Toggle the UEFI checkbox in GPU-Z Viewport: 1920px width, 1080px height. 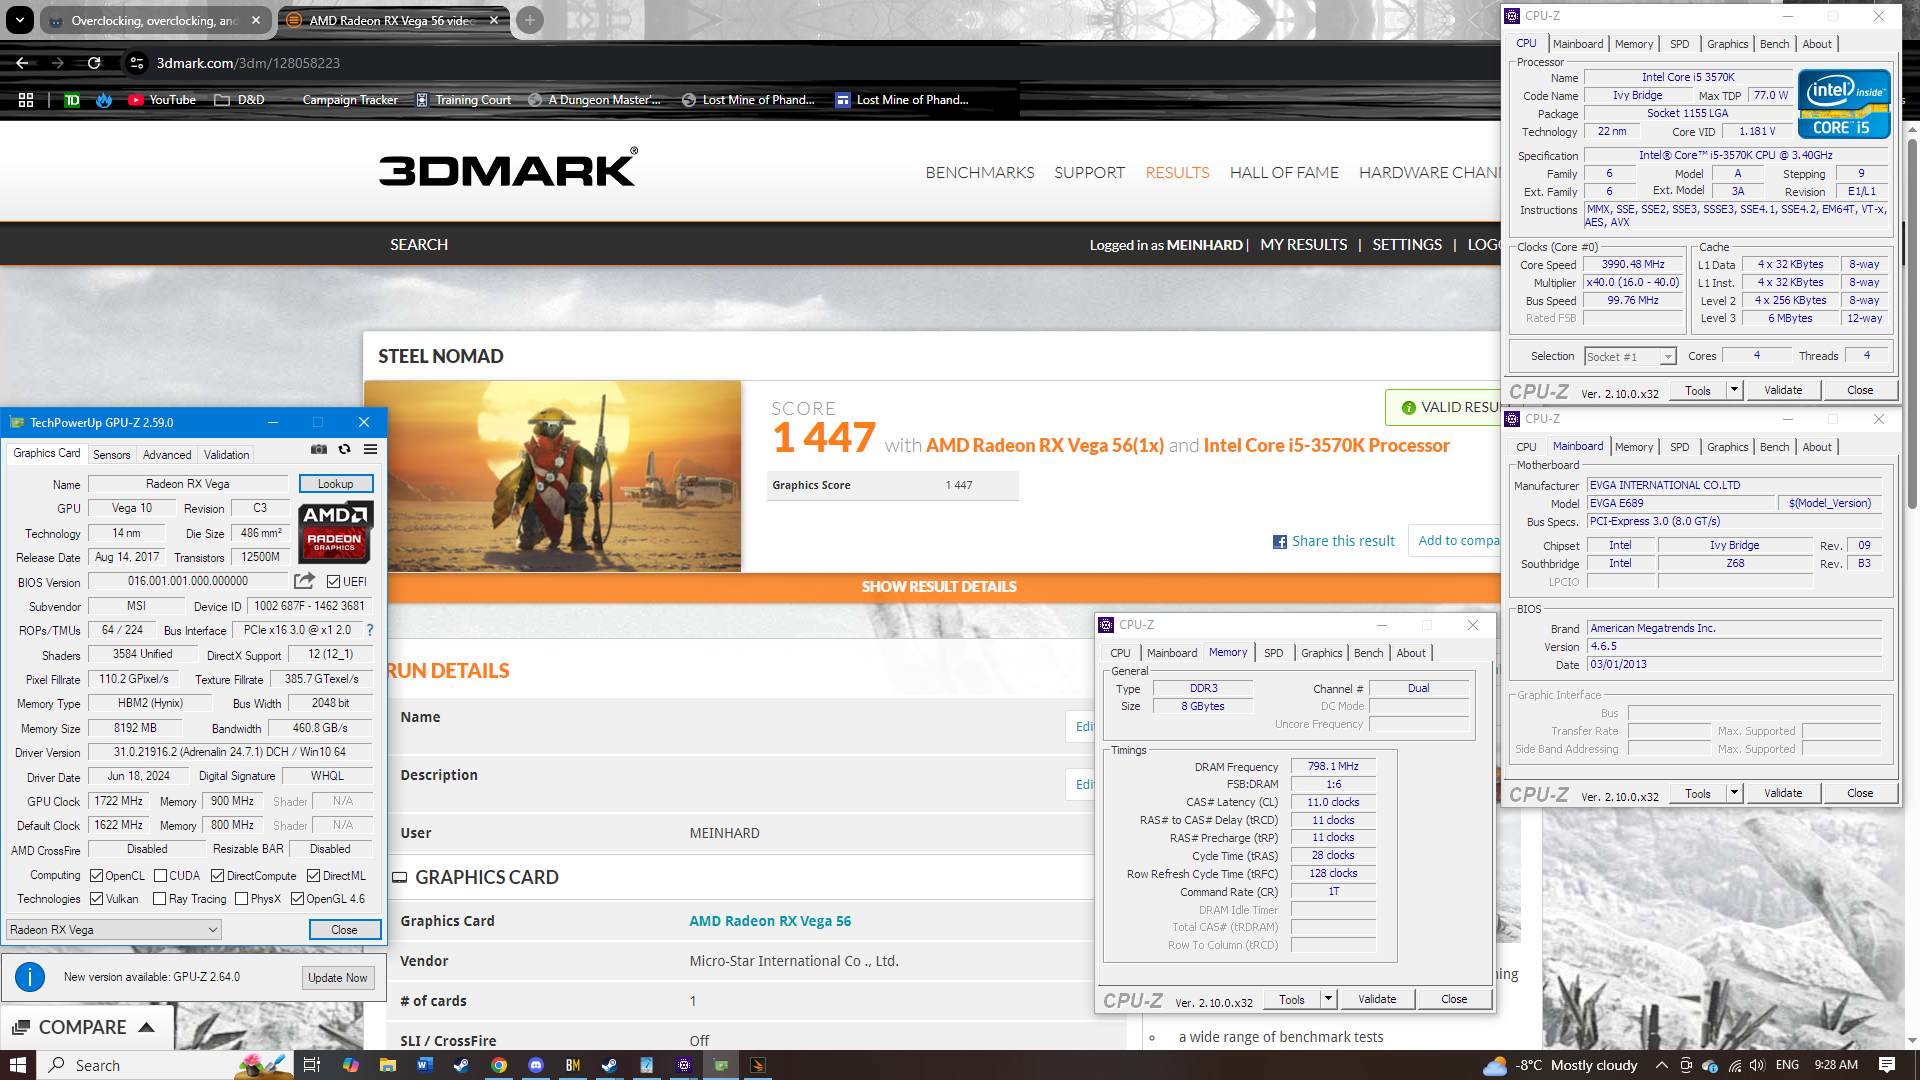tap(334, 582)
